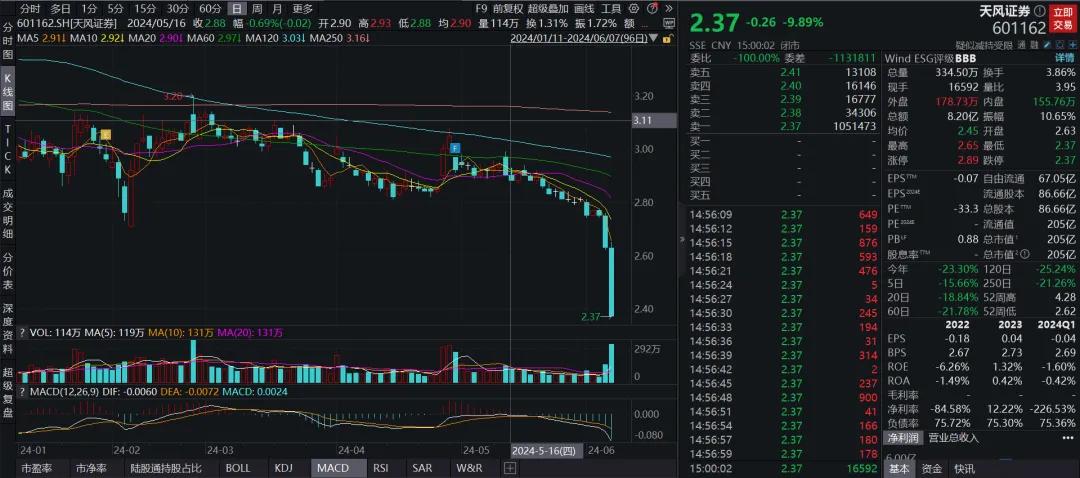
Task: Select the 基本 bottom tab
Action: pyautogui.click(x=900, y=469)
